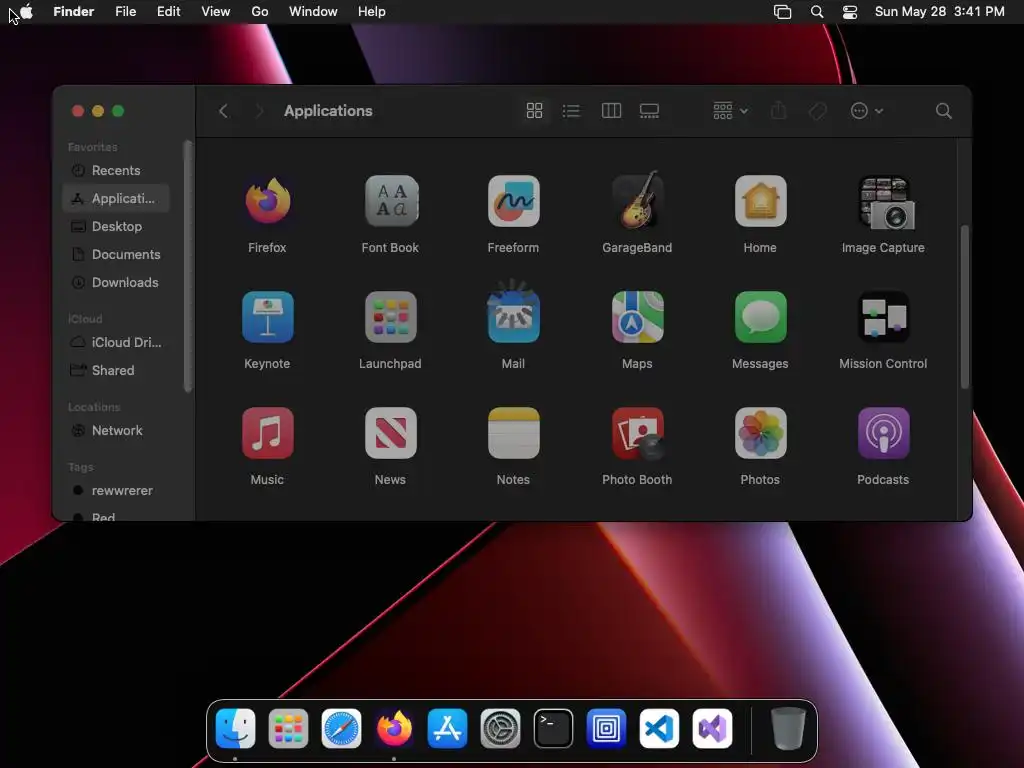This screenshot has height=768, width=1024.
Task: Open Safari from the Dock
Action: pos(341,728)
